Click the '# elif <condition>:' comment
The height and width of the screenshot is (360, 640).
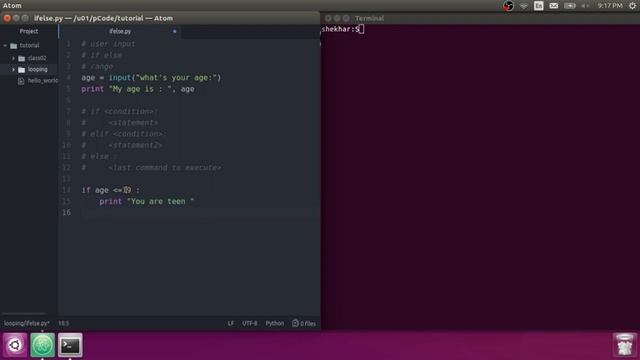[124, 134]
